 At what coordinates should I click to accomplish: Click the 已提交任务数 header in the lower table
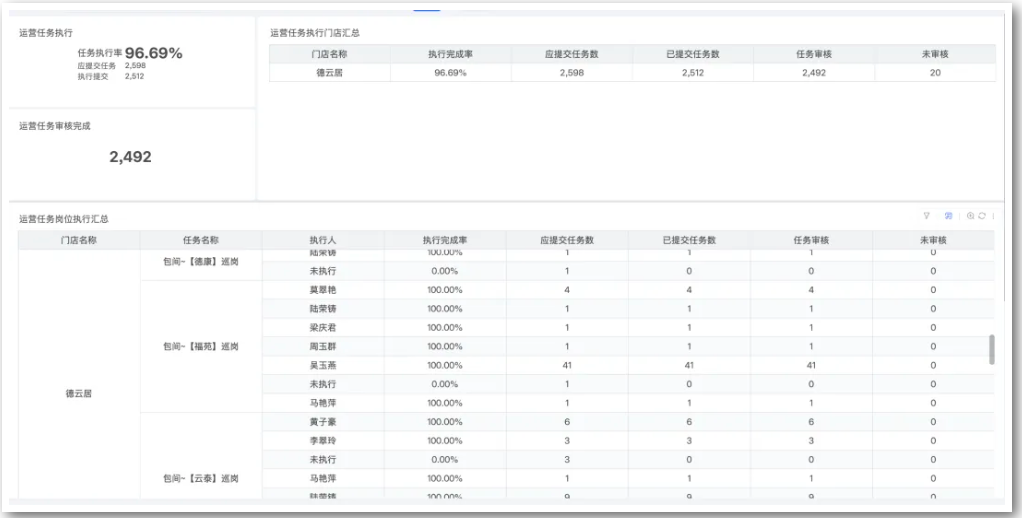[x=689, y=240]
